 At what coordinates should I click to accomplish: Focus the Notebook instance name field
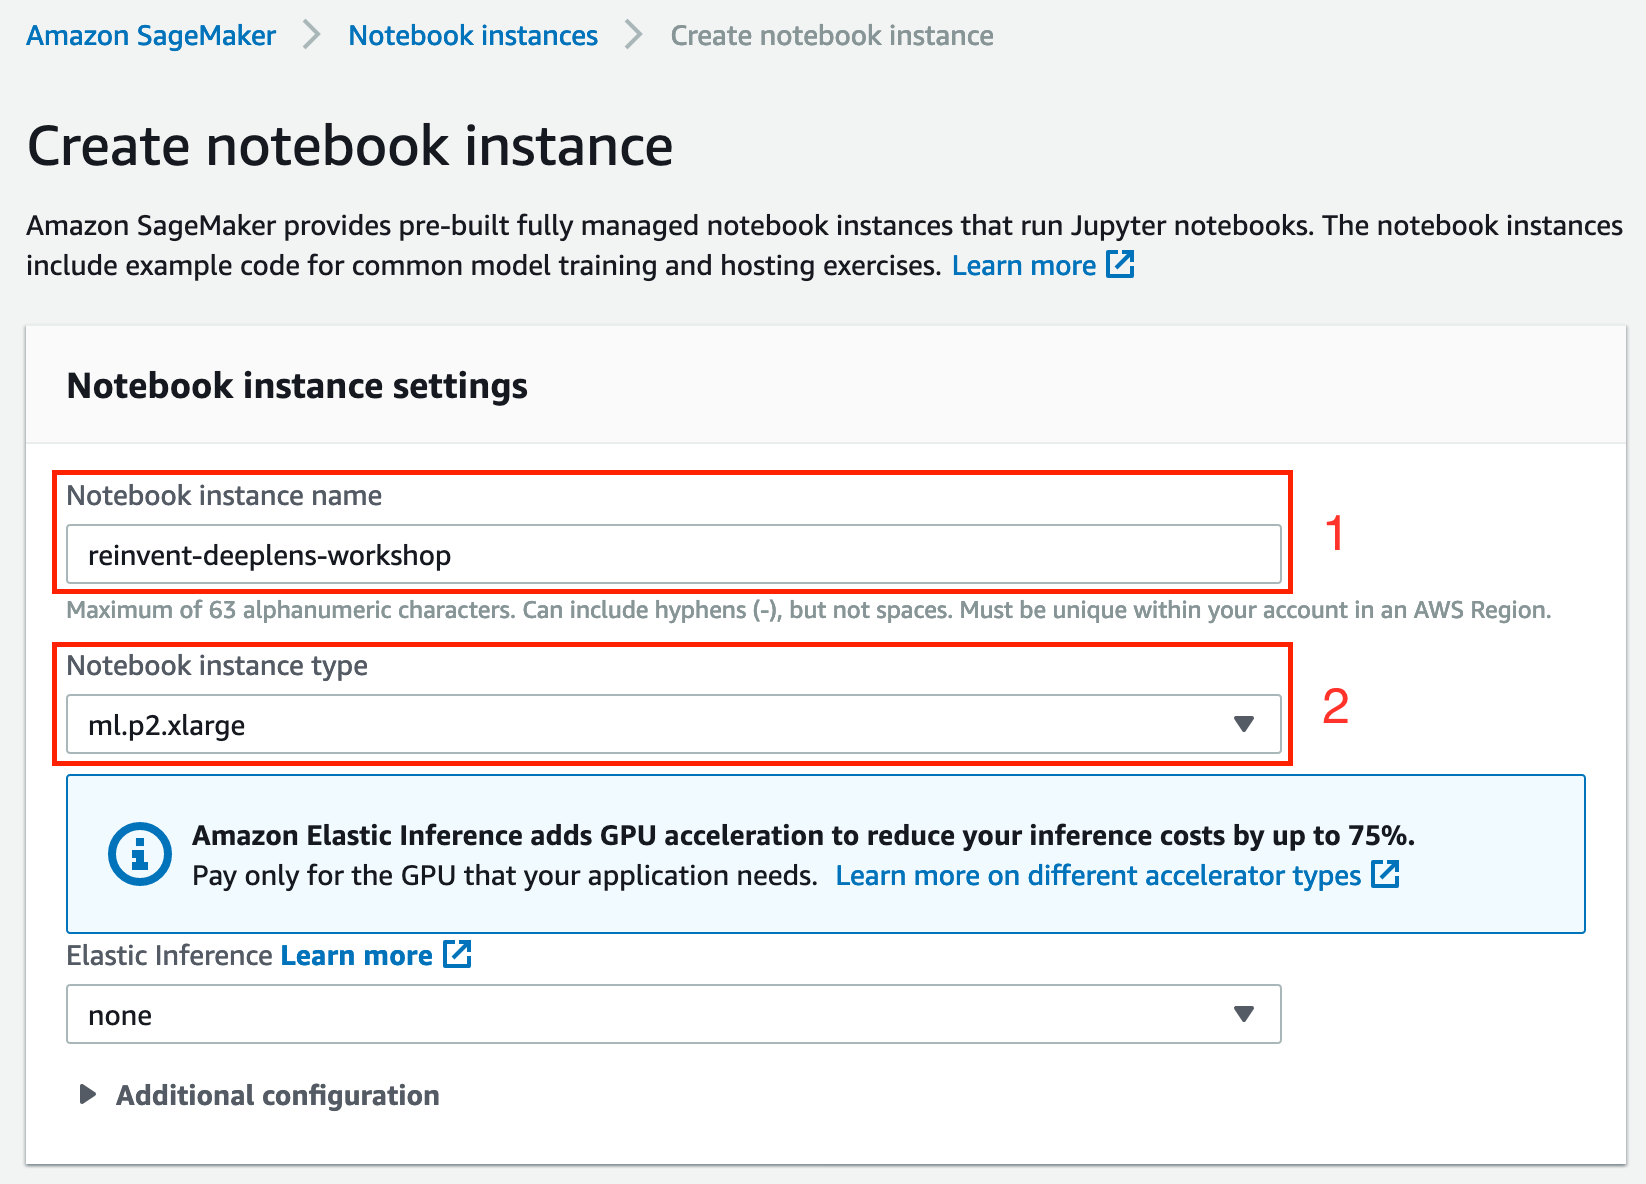point(674,554)
